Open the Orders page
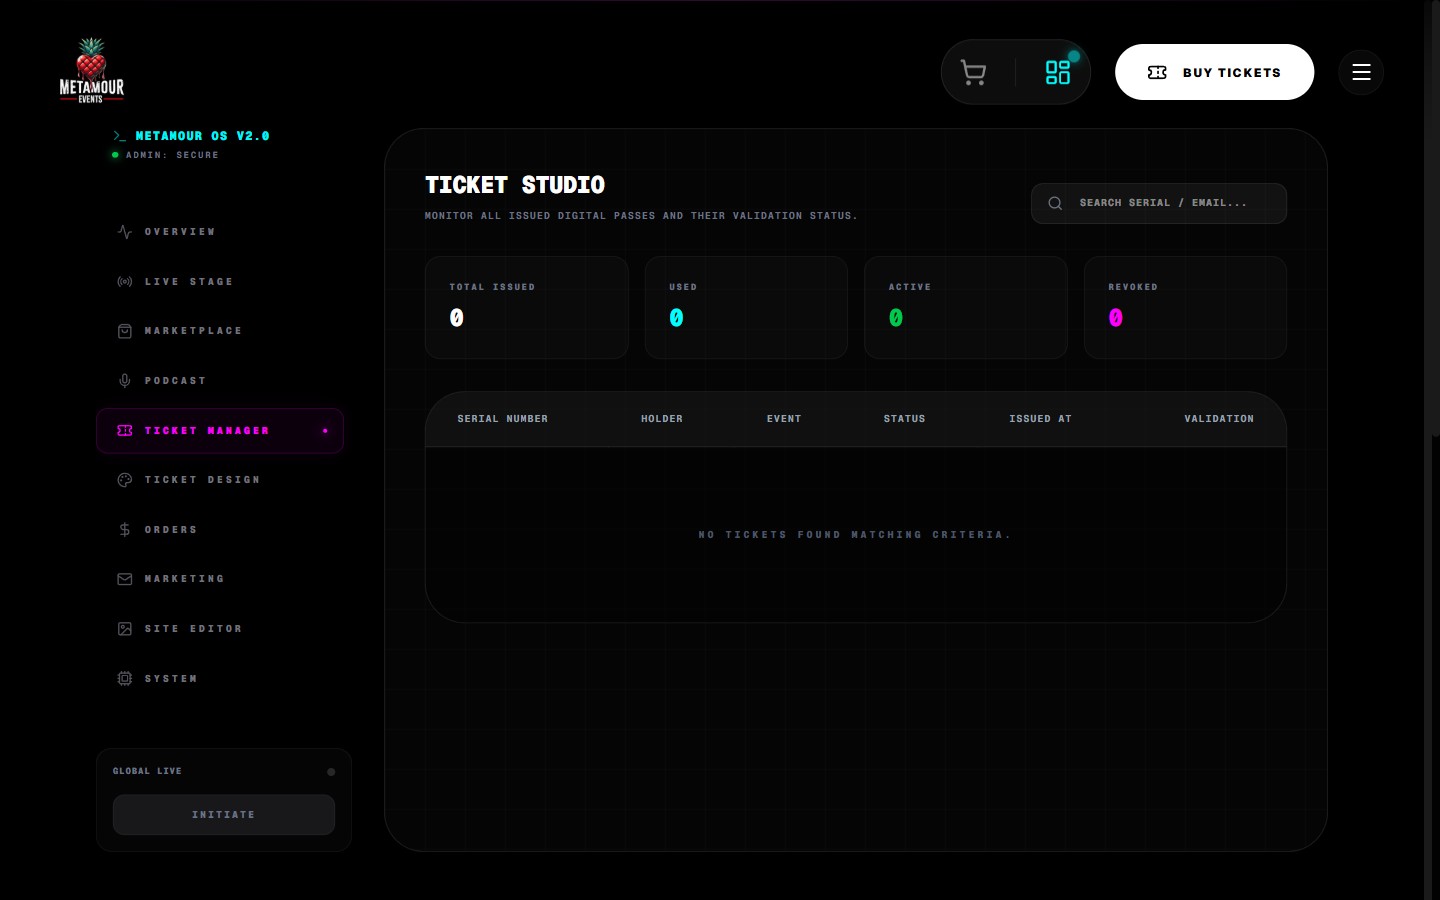The height and width of the screenshot is (900, 1440). click(220, 530)
